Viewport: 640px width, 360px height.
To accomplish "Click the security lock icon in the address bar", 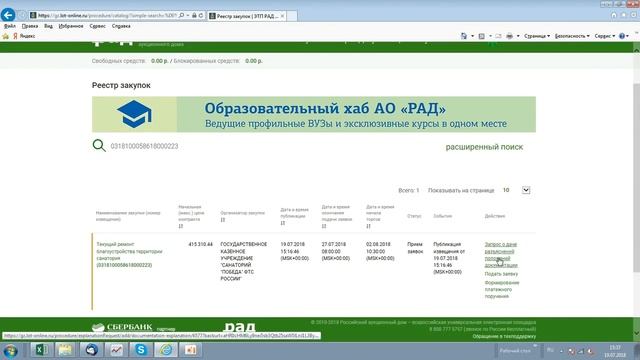I will click(194, 16).
